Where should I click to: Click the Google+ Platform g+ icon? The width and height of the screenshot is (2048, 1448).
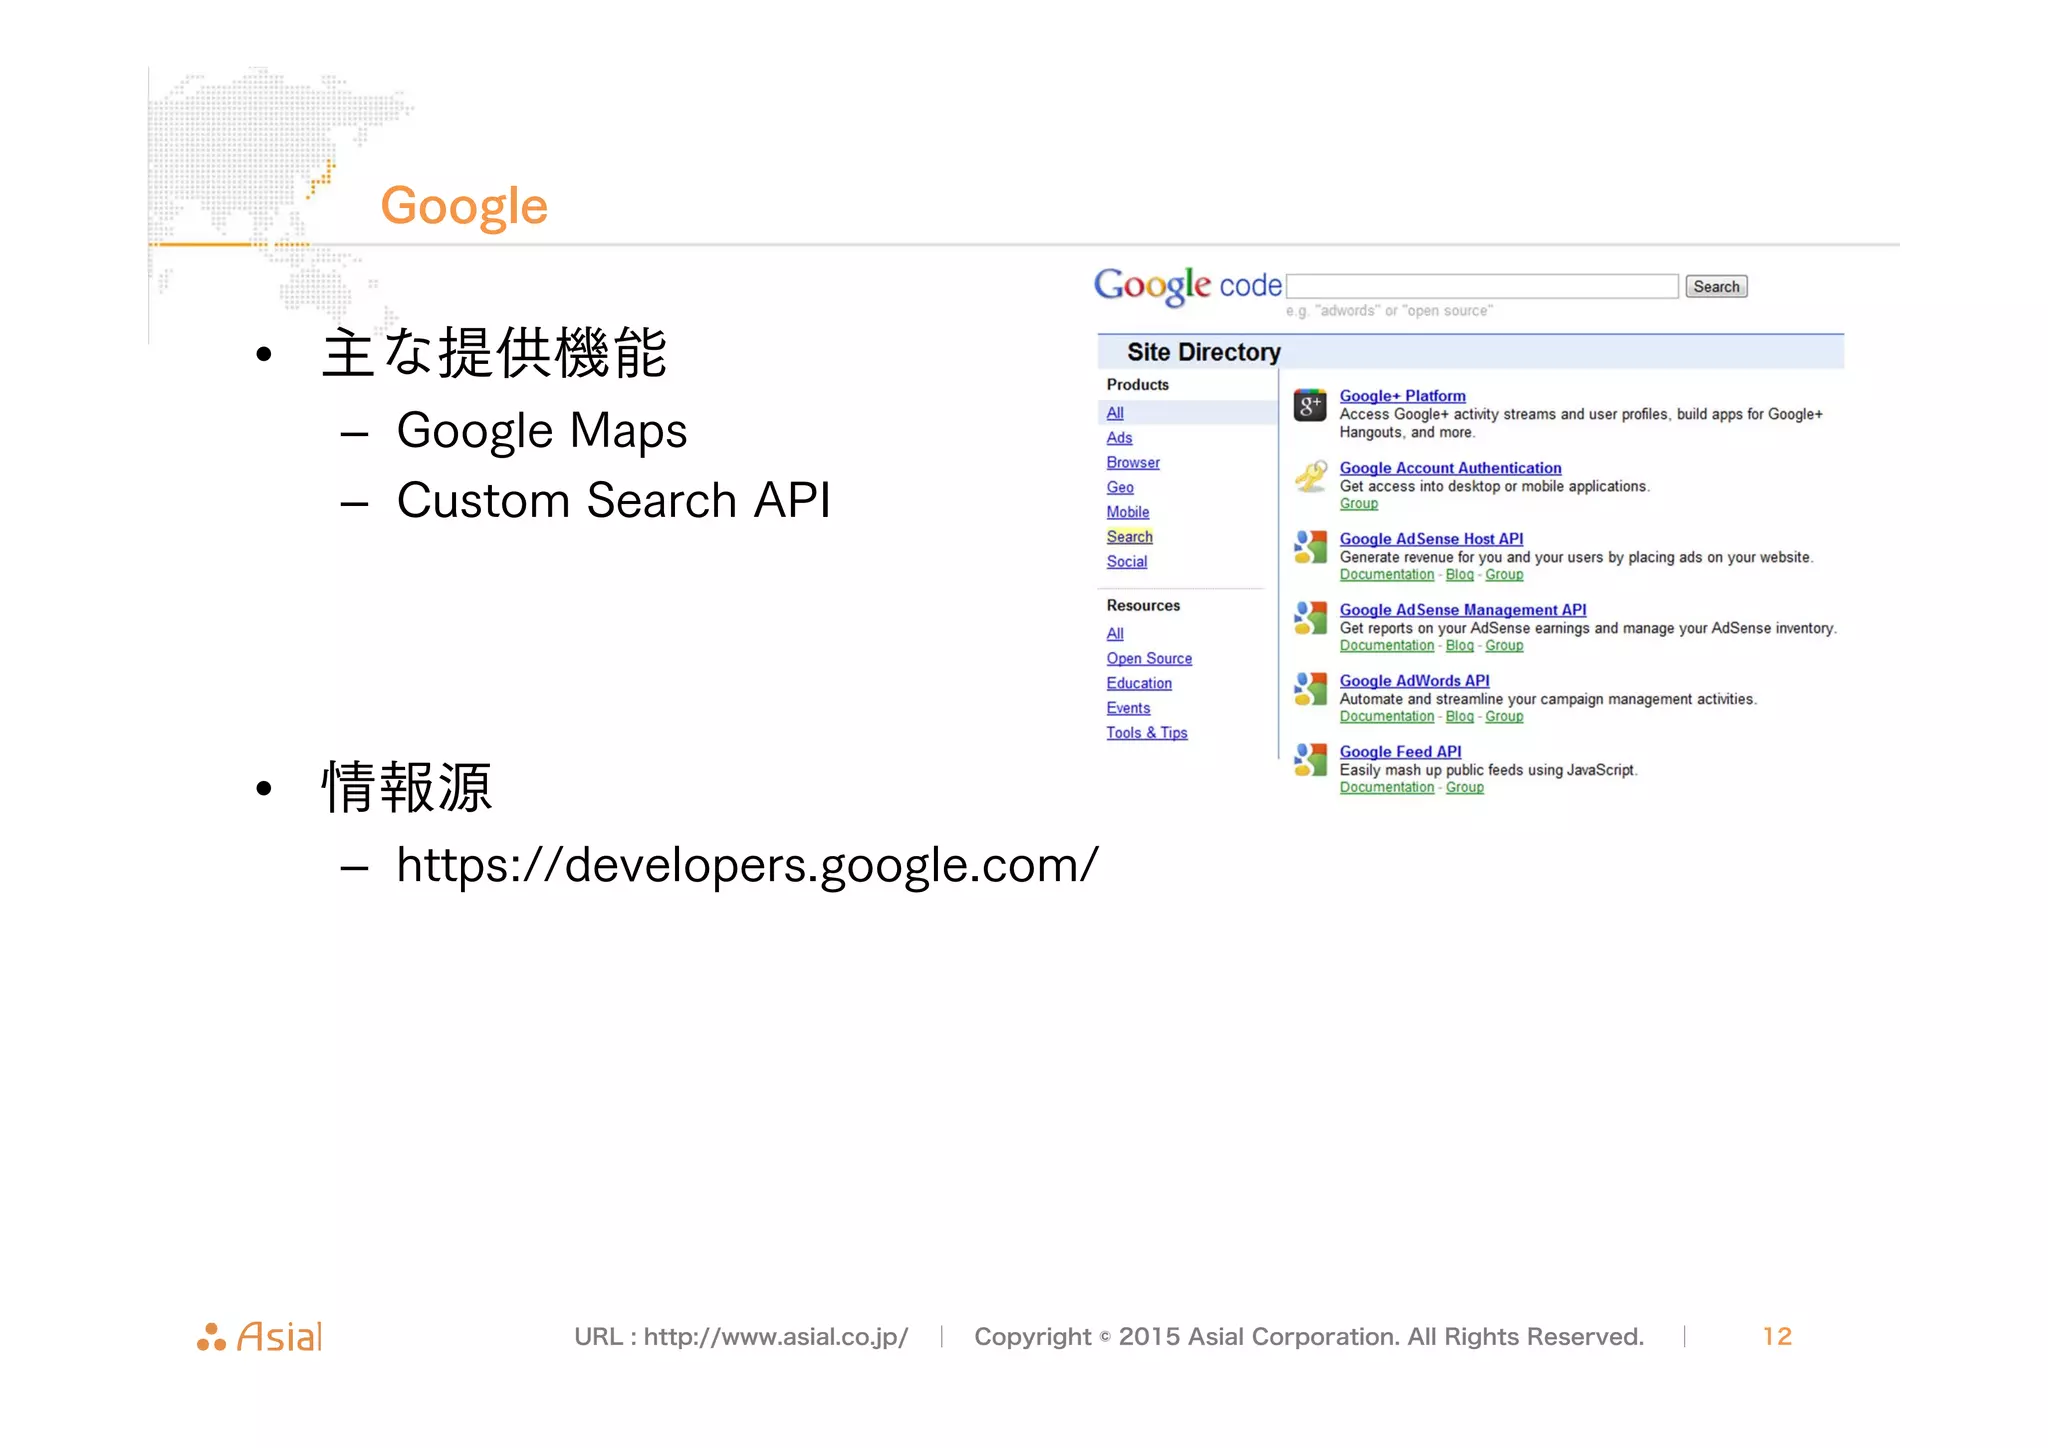pos(1310,405)
